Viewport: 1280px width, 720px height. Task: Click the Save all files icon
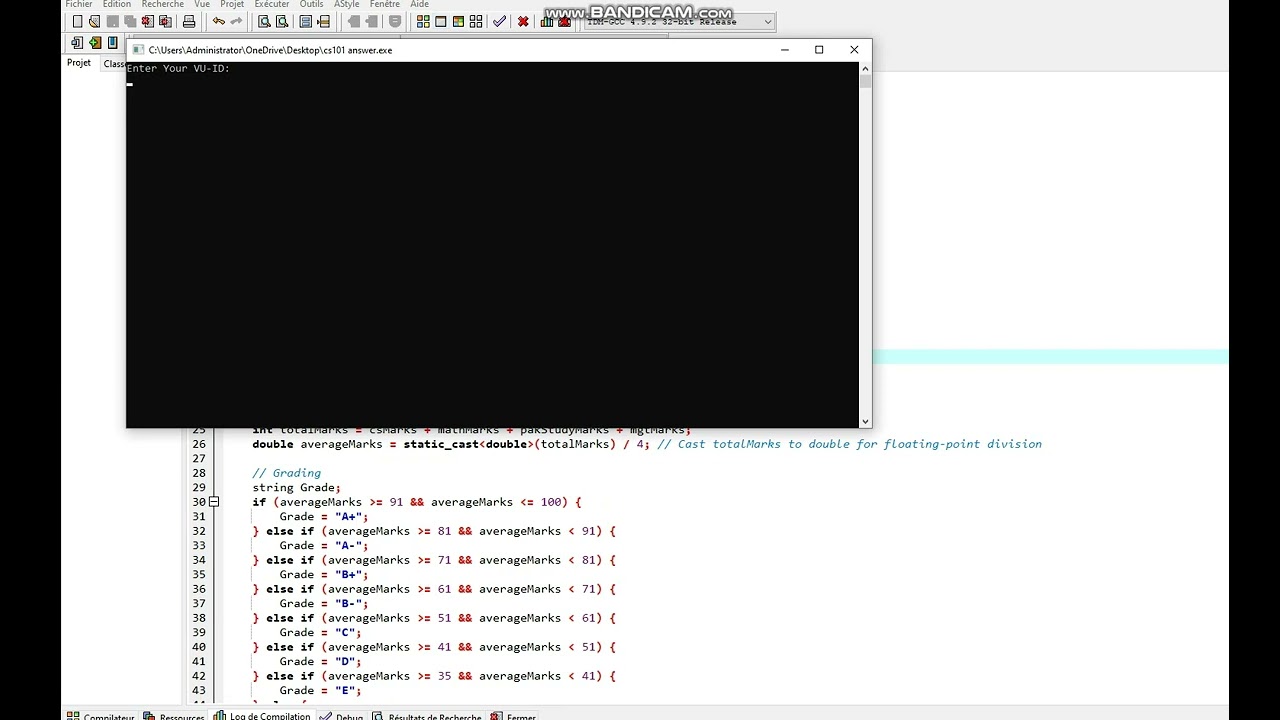[x=130, y=21]
